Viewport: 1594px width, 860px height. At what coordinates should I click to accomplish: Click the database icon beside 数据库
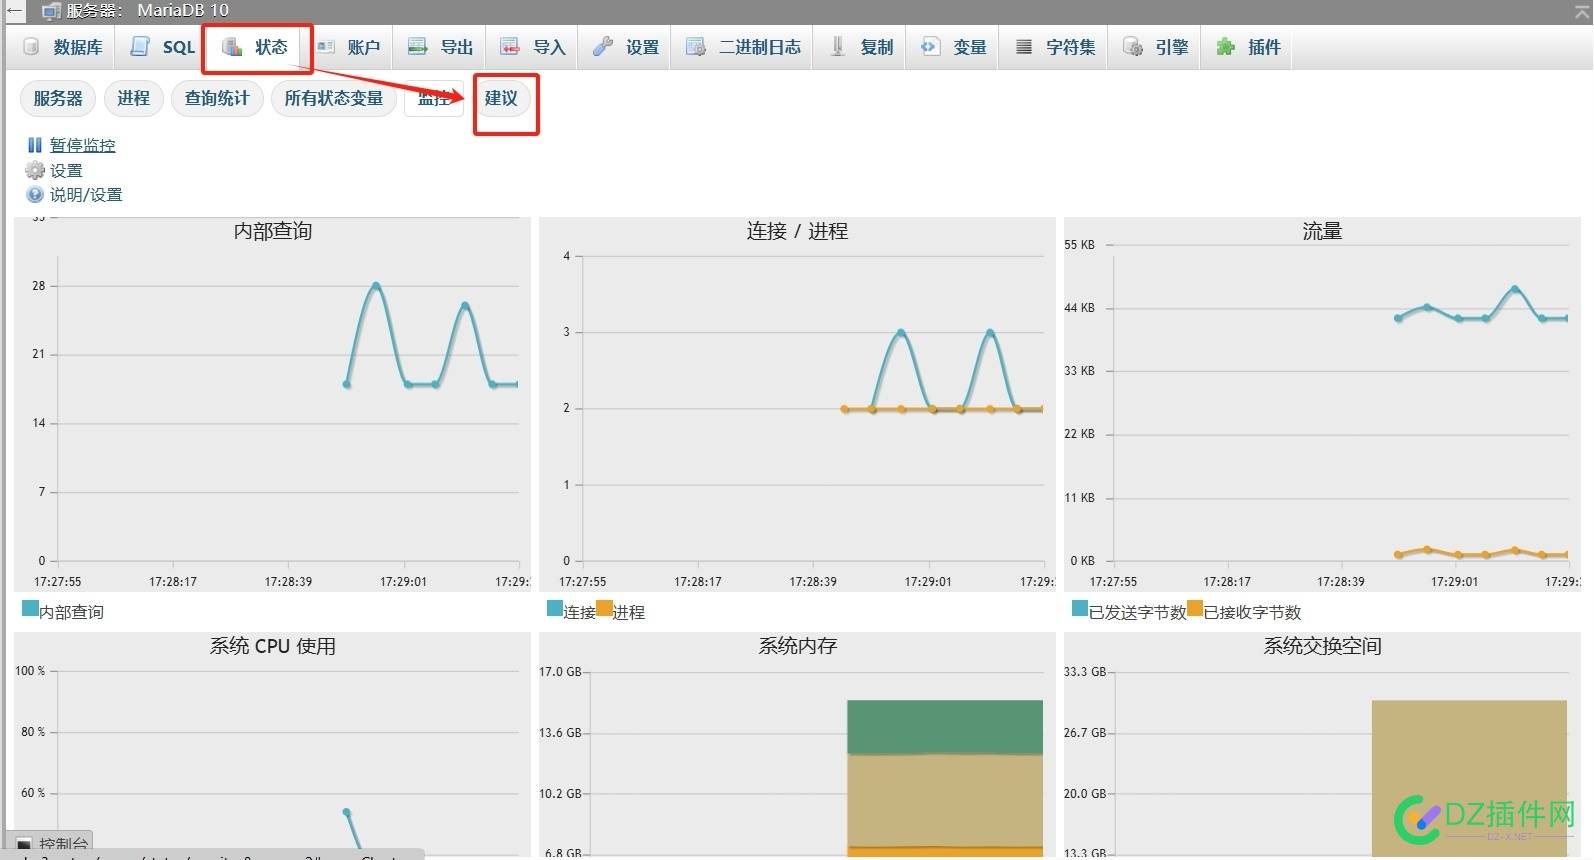pyautogui.click(x=31, y=47)
